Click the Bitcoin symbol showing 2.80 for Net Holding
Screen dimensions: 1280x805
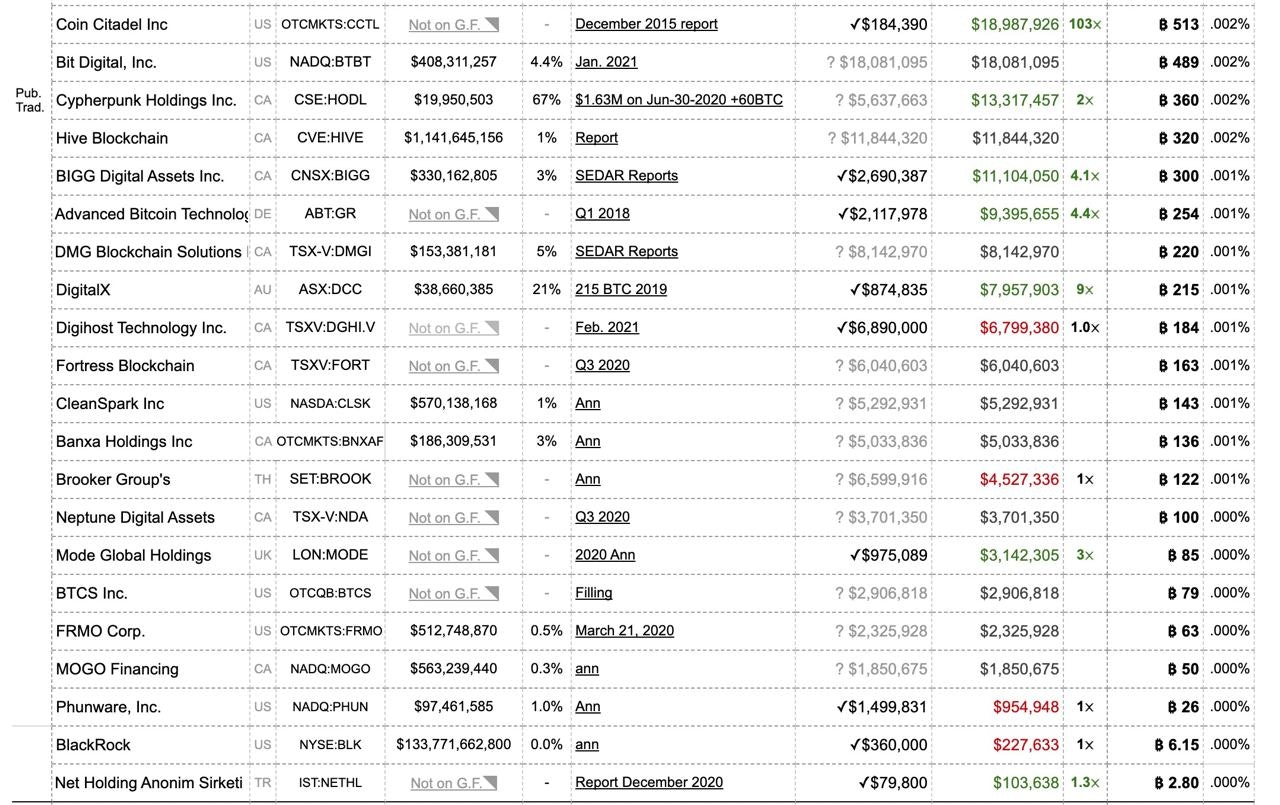click(1158, 782)
